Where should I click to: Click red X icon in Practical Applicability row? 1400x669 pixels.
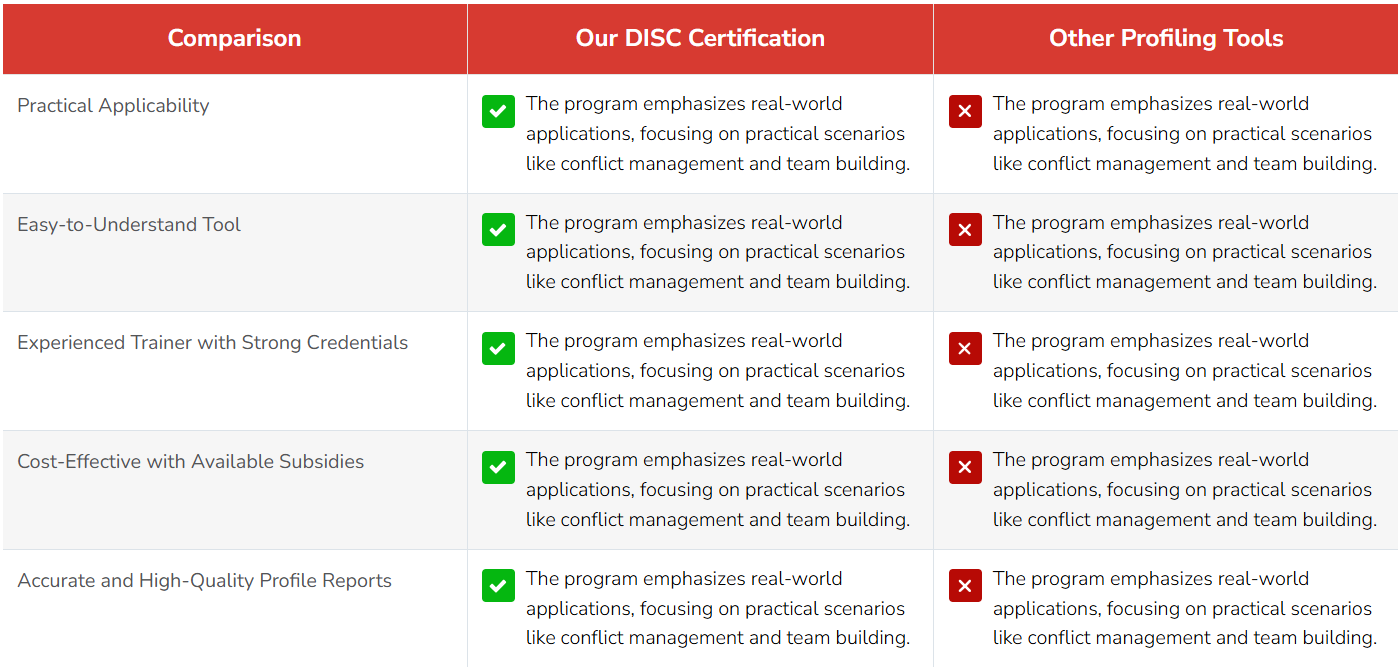pos(965,111)
